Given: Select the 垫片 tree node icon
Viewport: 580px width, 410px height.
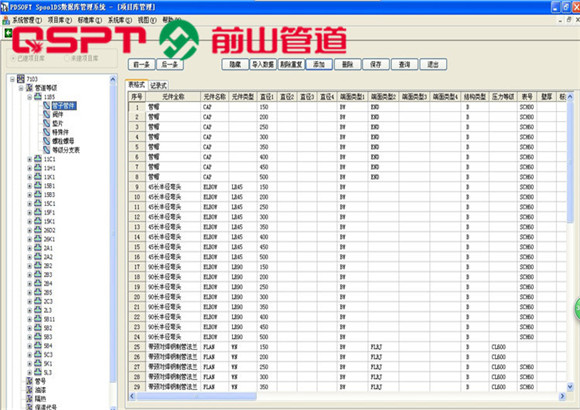Looking at the screenshot, I should (47, 123).
